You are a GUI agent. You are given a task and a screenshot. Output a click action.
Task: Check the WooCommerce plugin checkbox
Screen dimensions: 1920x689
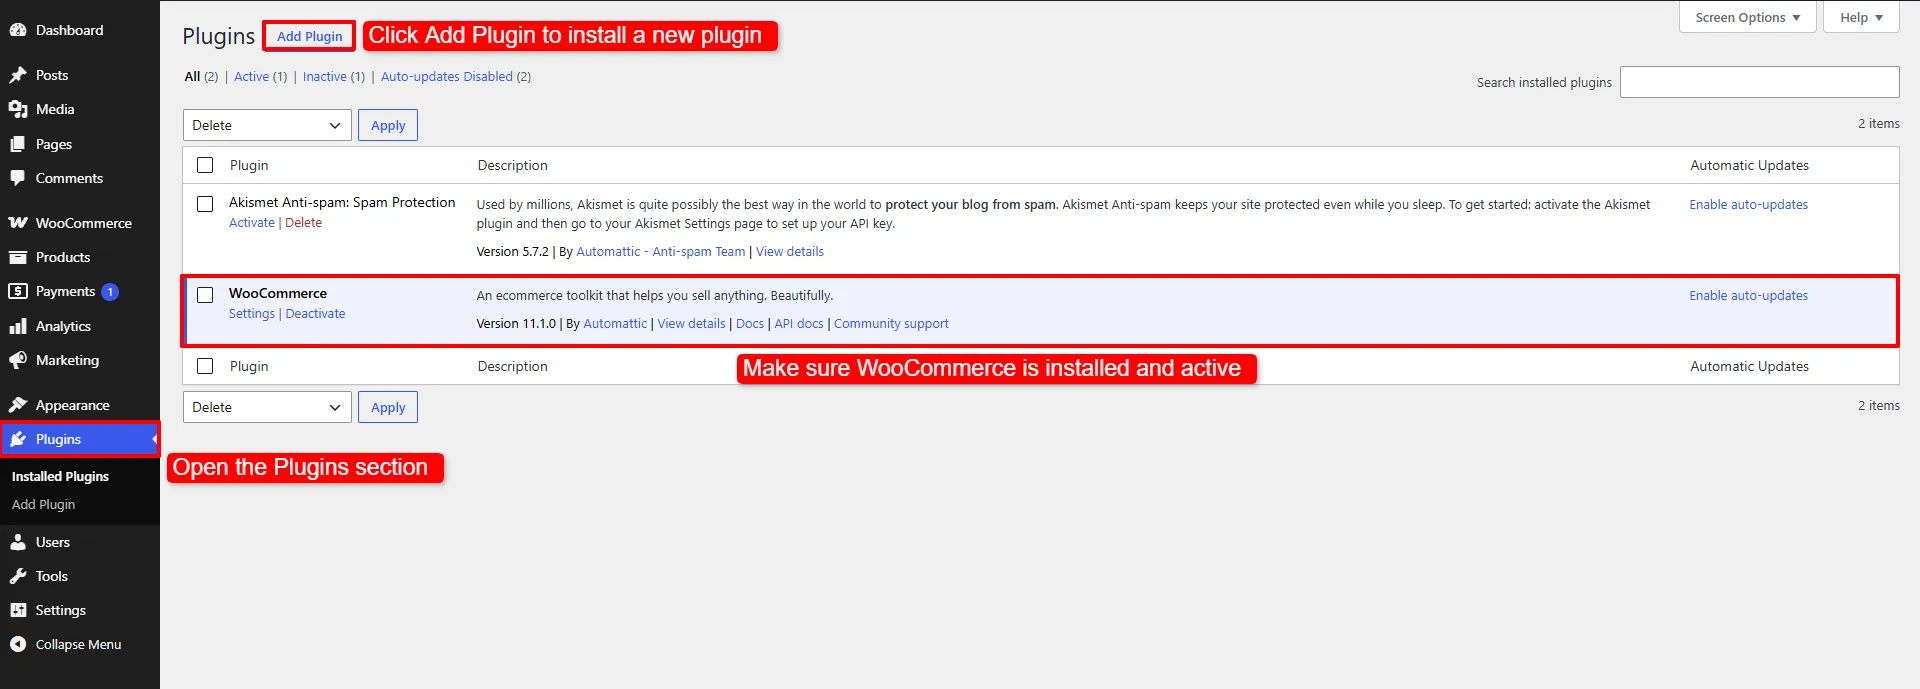click(205, 295)
